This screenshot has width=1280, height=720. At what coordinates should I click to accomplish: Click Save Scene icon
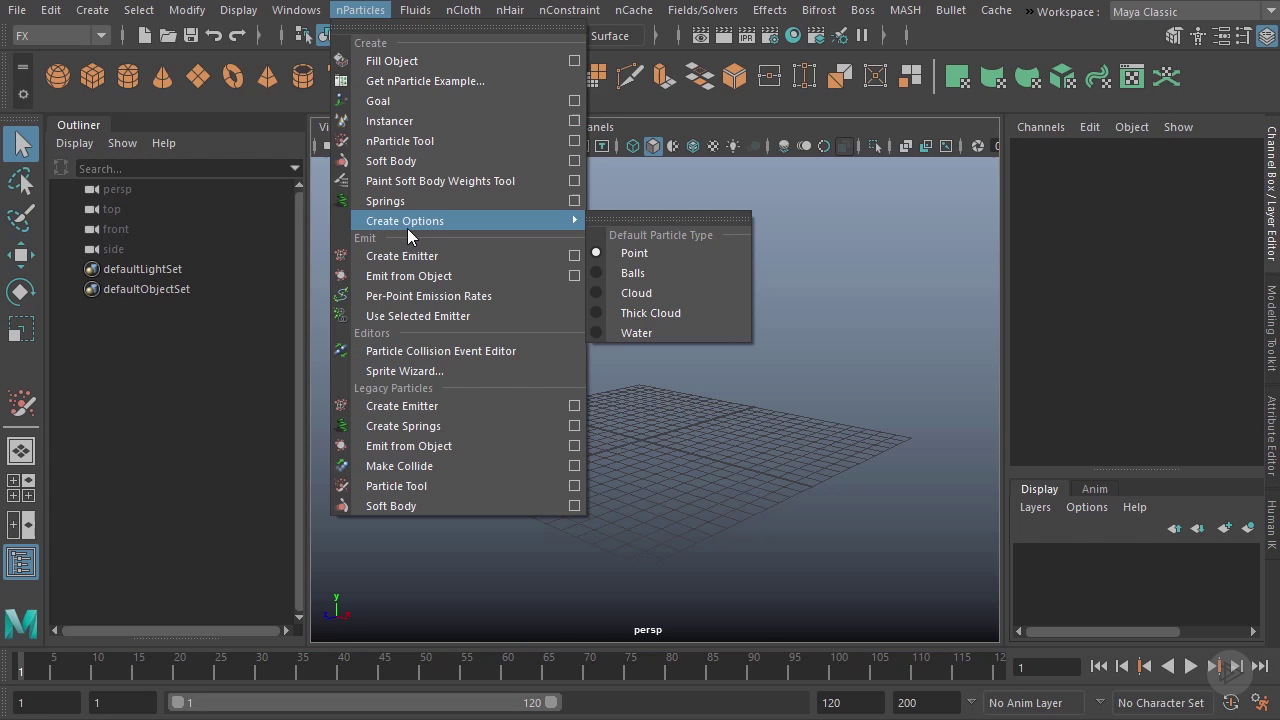(x=190, y=36)
